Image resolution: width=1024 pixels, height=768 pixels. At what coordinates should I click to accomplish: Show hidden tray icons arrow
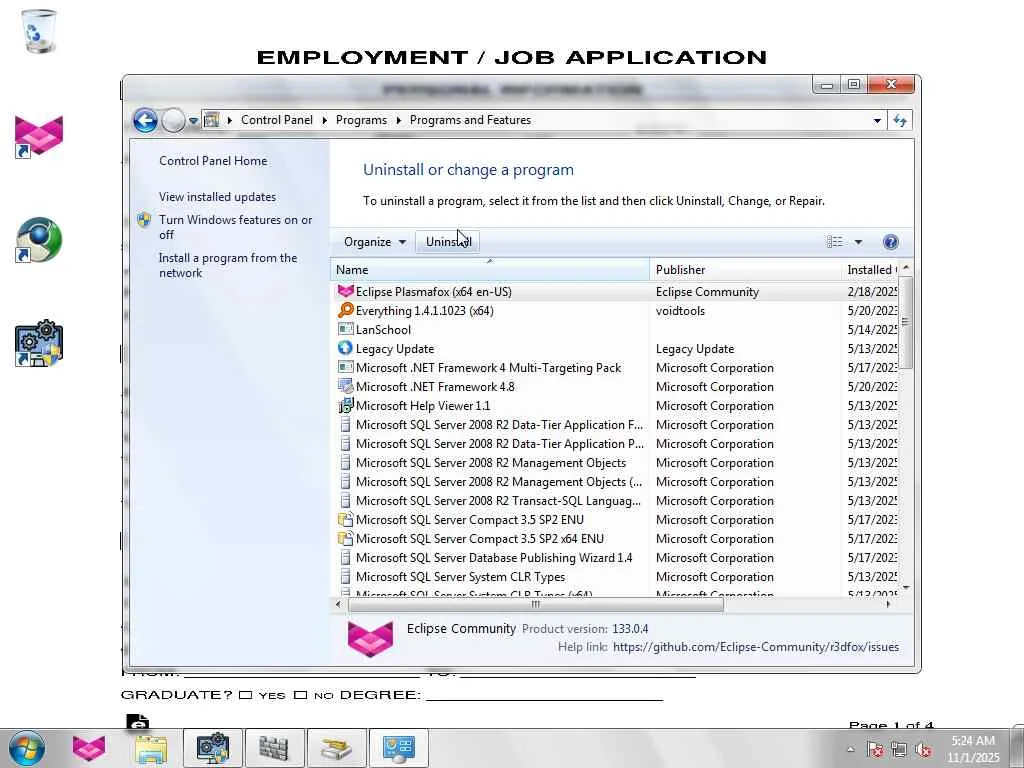click(x=850, y=749)
